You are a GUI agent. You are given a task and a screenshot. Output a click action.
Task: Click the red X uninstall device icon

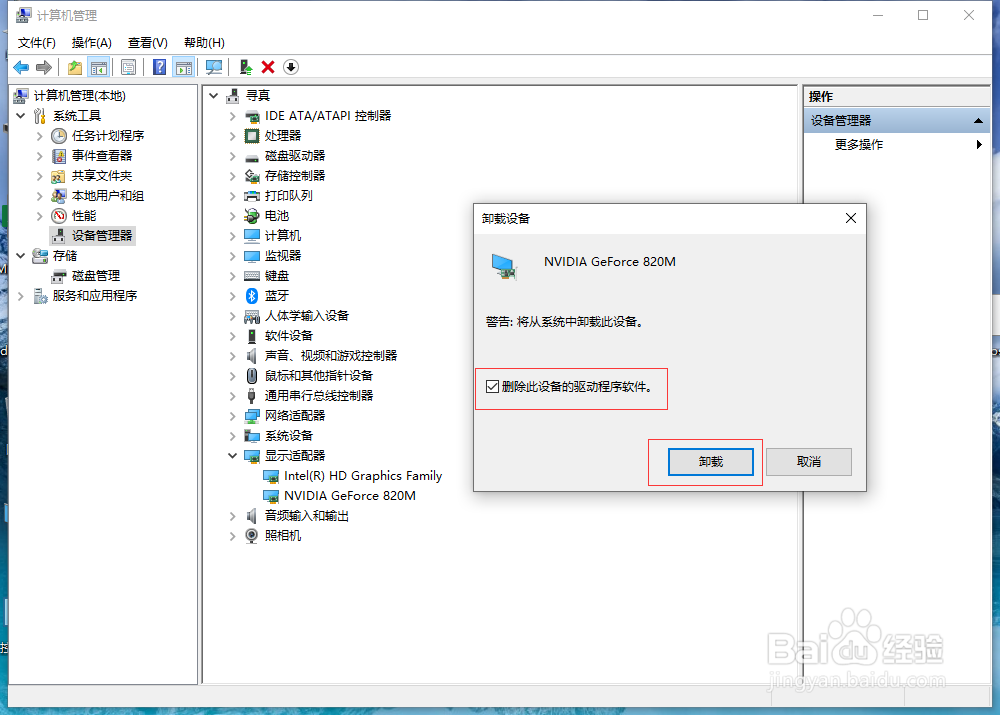[x=268, y=67]
